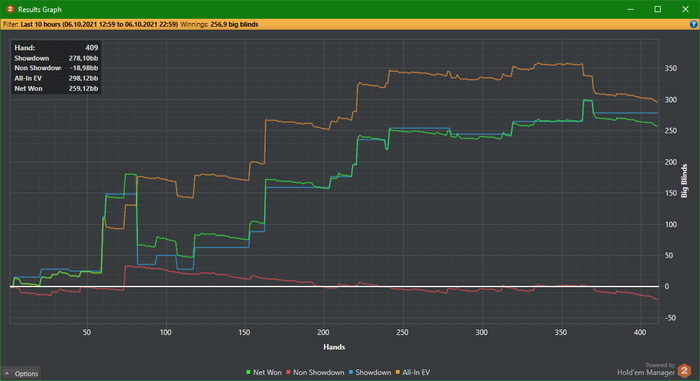
Task: Click the y-axis tick label '350'
Action: (671, 68)
